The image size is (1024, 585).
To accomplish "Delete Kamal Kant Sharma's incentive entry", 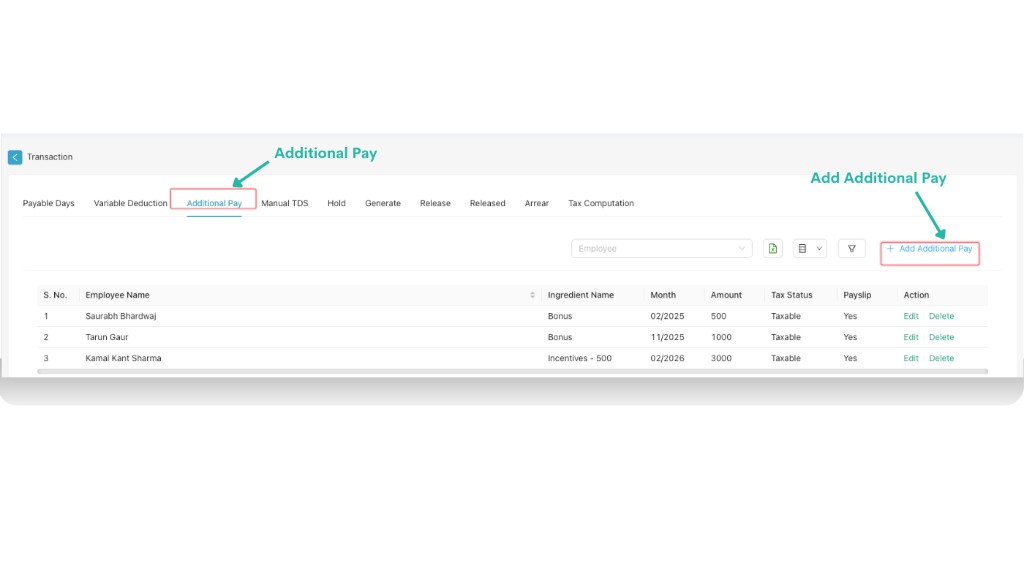I will click(x=941, y=358).
